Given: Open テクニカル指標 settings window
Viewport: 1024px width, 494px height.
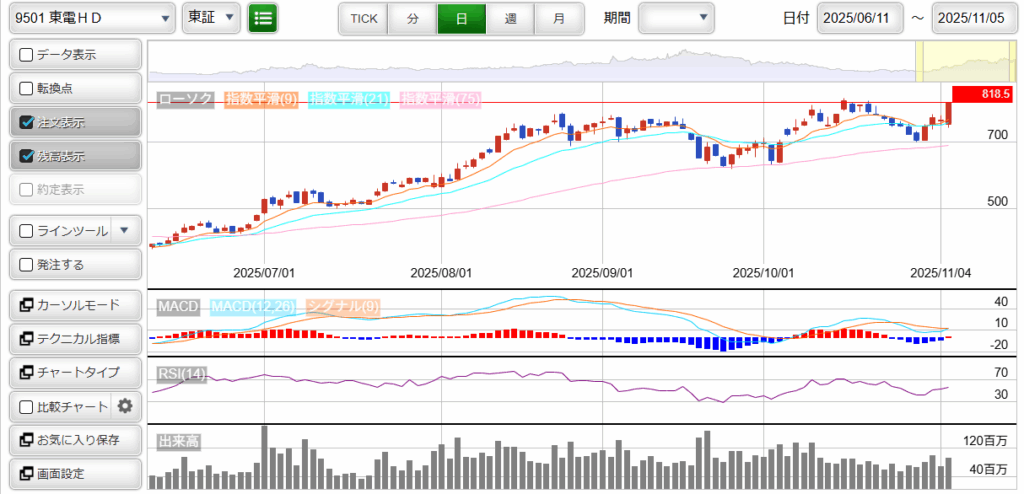Looking at the screenshot, I should coord(75,339).
